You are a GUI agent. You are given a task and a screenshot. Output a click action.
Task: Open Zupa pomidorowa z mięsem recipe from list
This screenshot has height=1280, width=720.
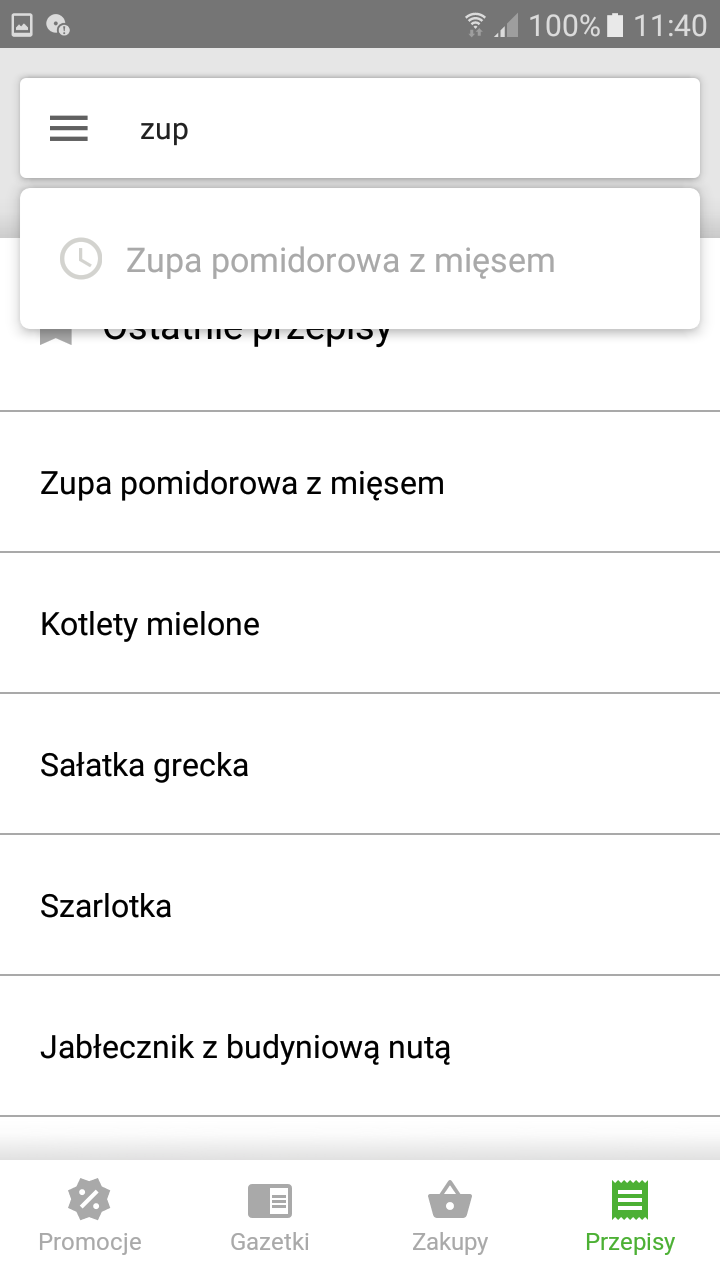242,483
